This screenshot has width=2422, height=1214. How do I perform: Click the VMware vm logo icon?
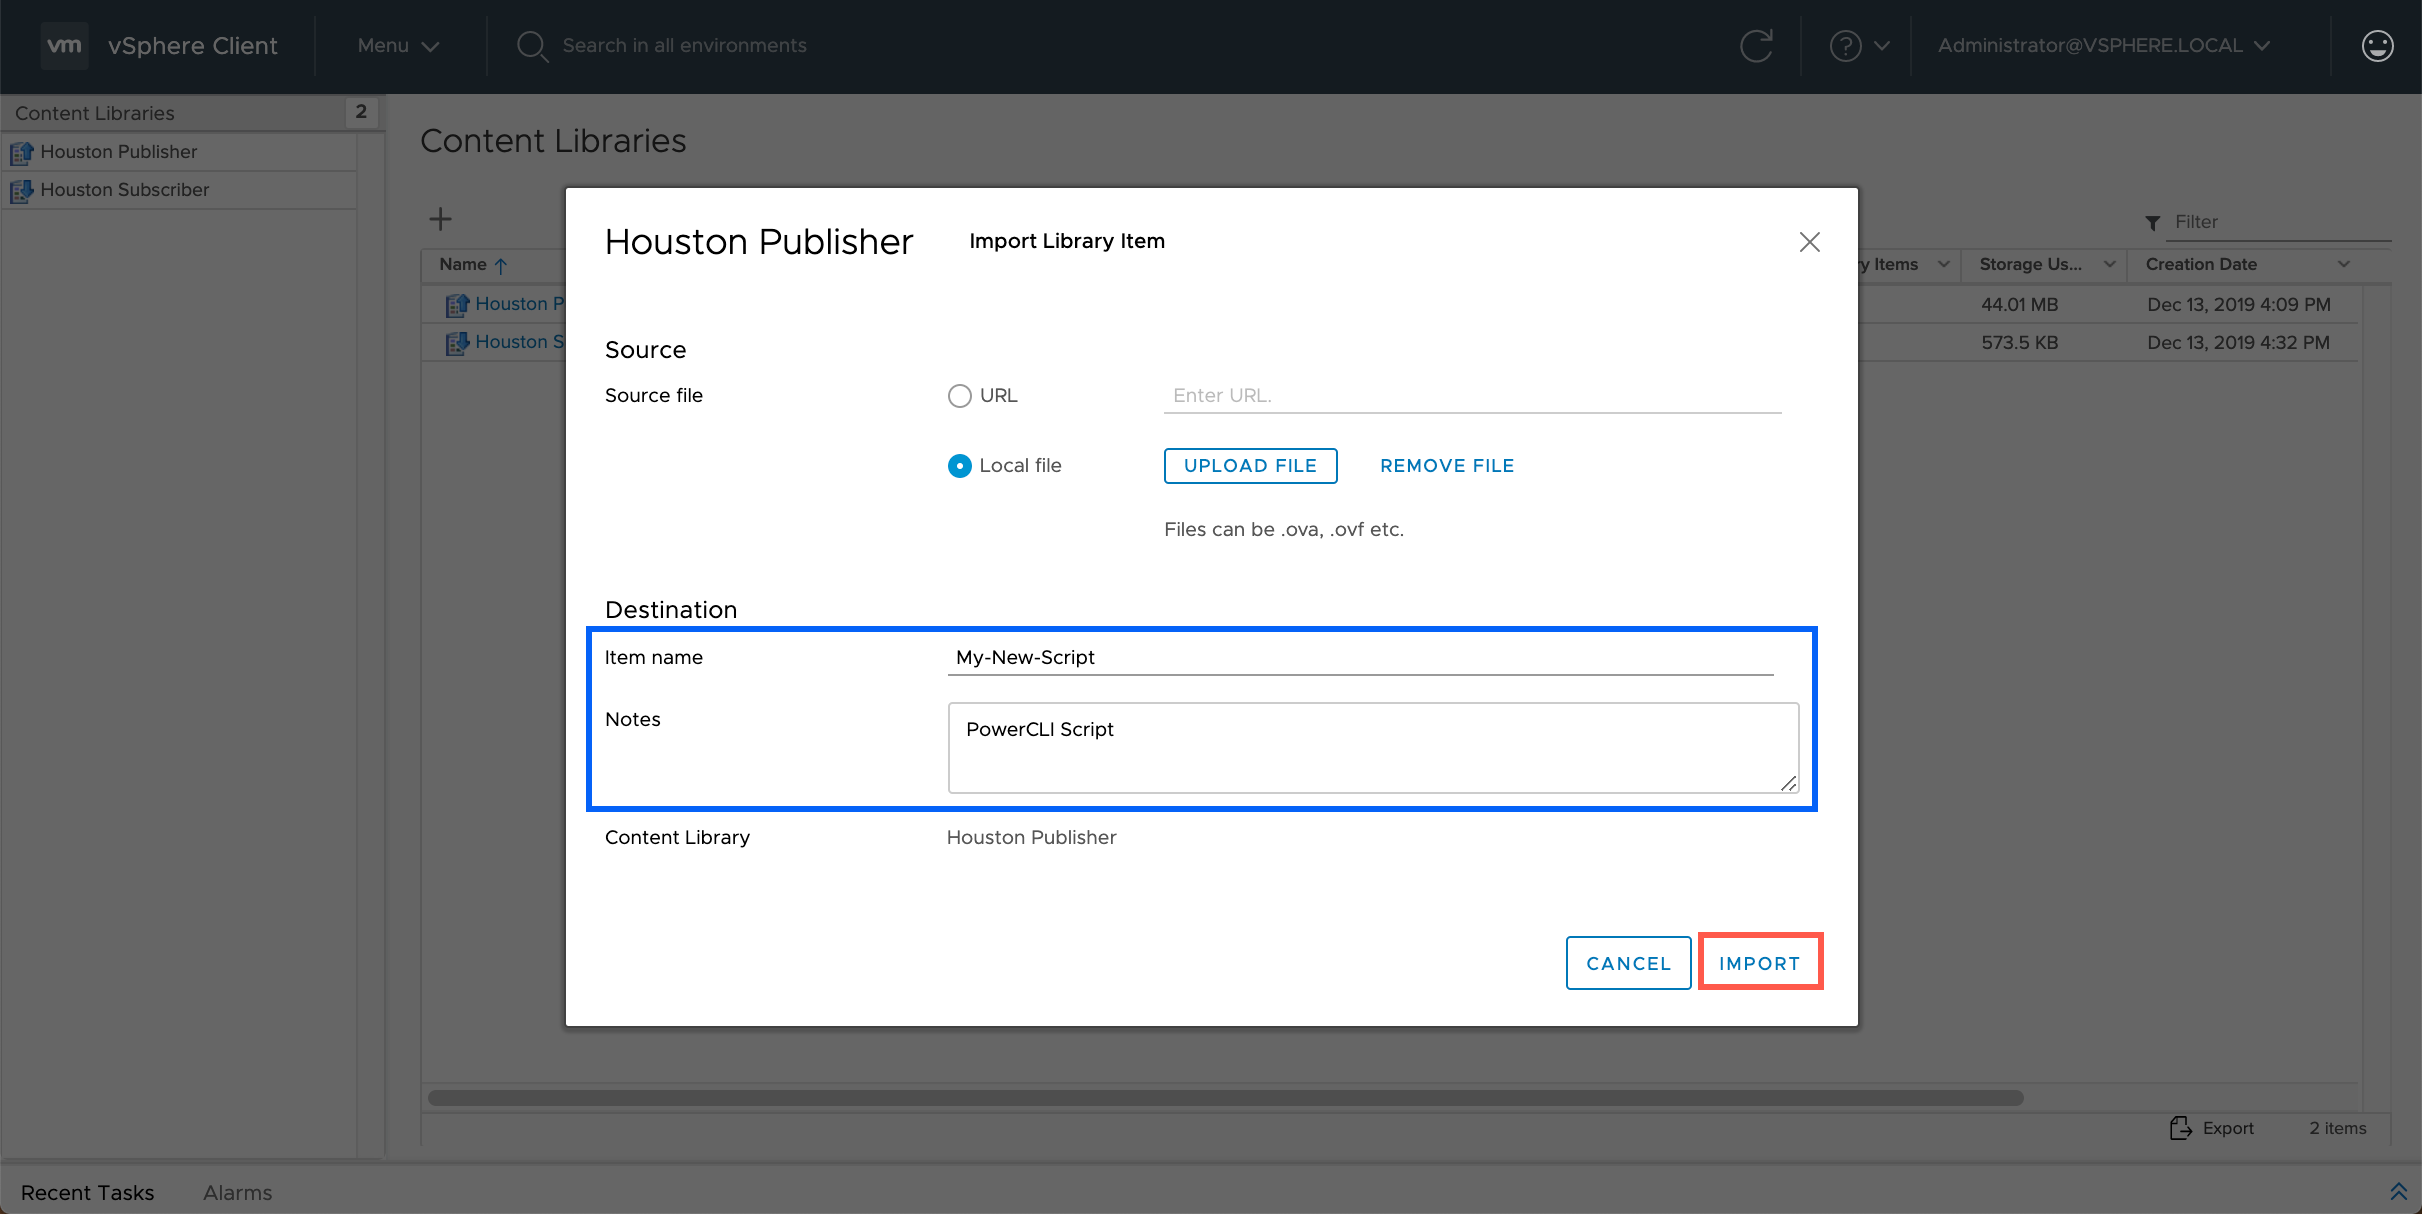coord(64,45)
